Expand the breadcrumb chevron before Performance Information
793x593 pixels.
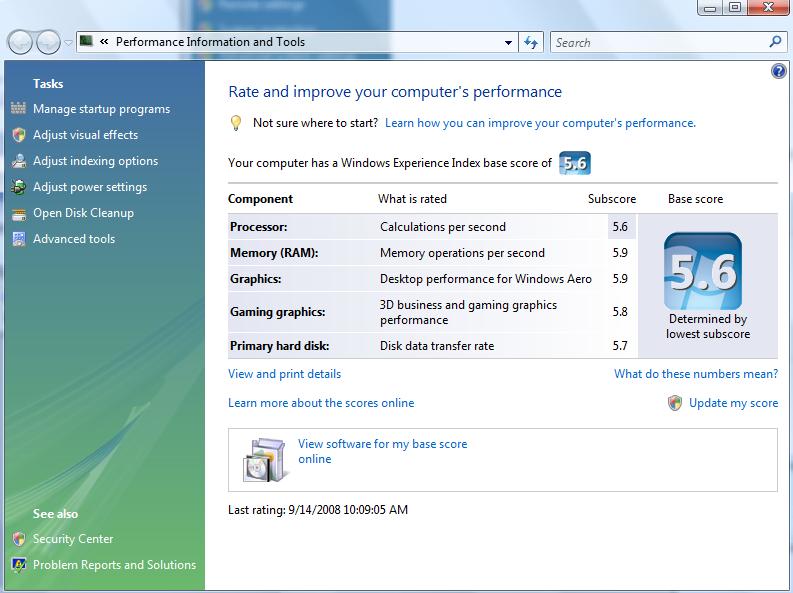click(104, 42)
